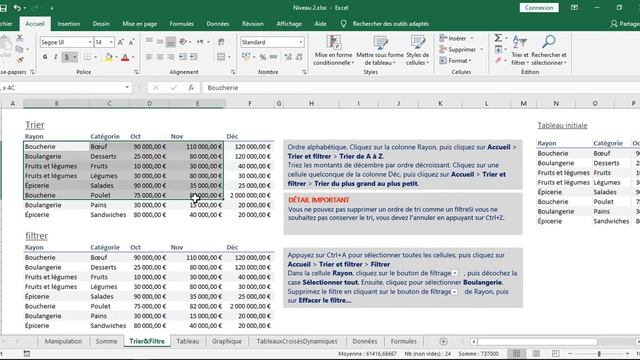Open Trier et filtrer menu
Screen dimensions: 640x360
(x=520, y=50)
